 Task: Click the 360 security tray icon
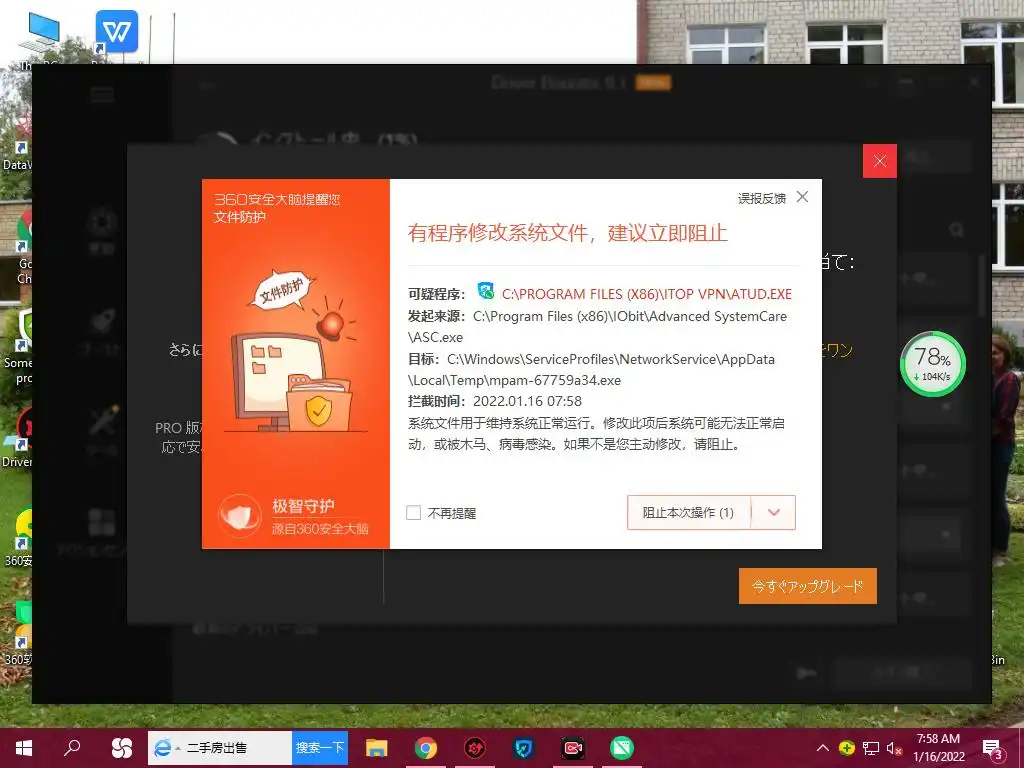coord(847,748)
